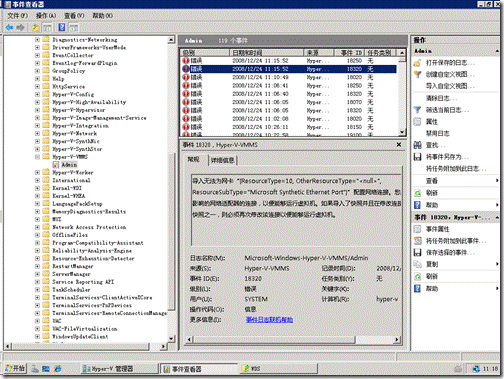The width and height of the screenshot is (504, 379).
Task: Open the Help menu
Action: (102, 16)
